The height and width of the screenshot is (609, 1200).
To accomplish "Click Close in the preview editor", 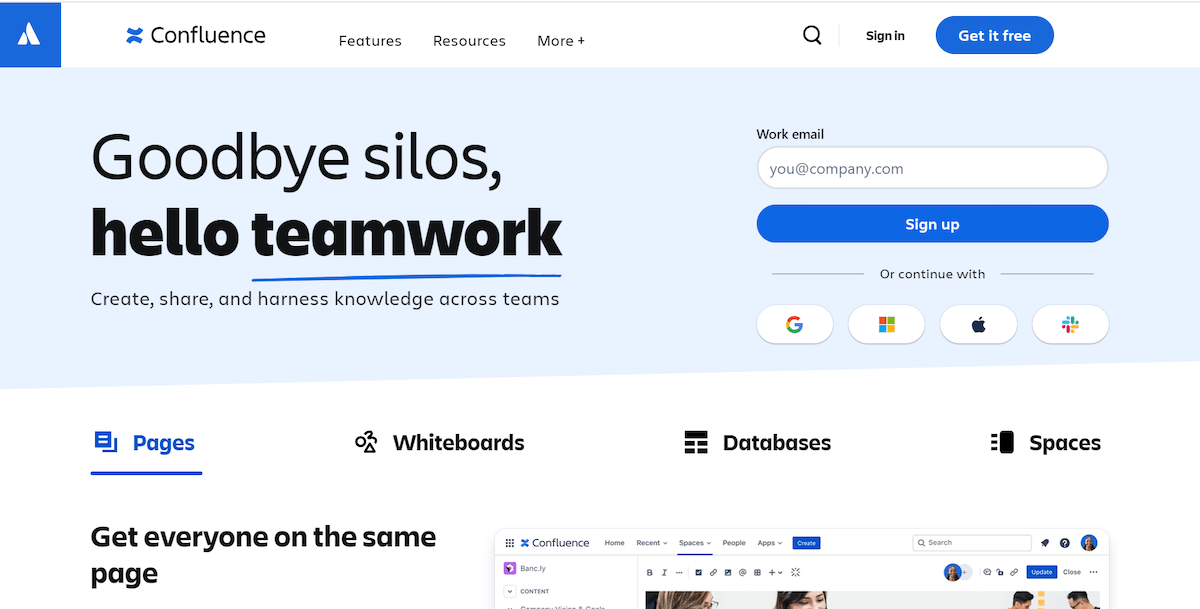I will click(x=1071, y=572).
